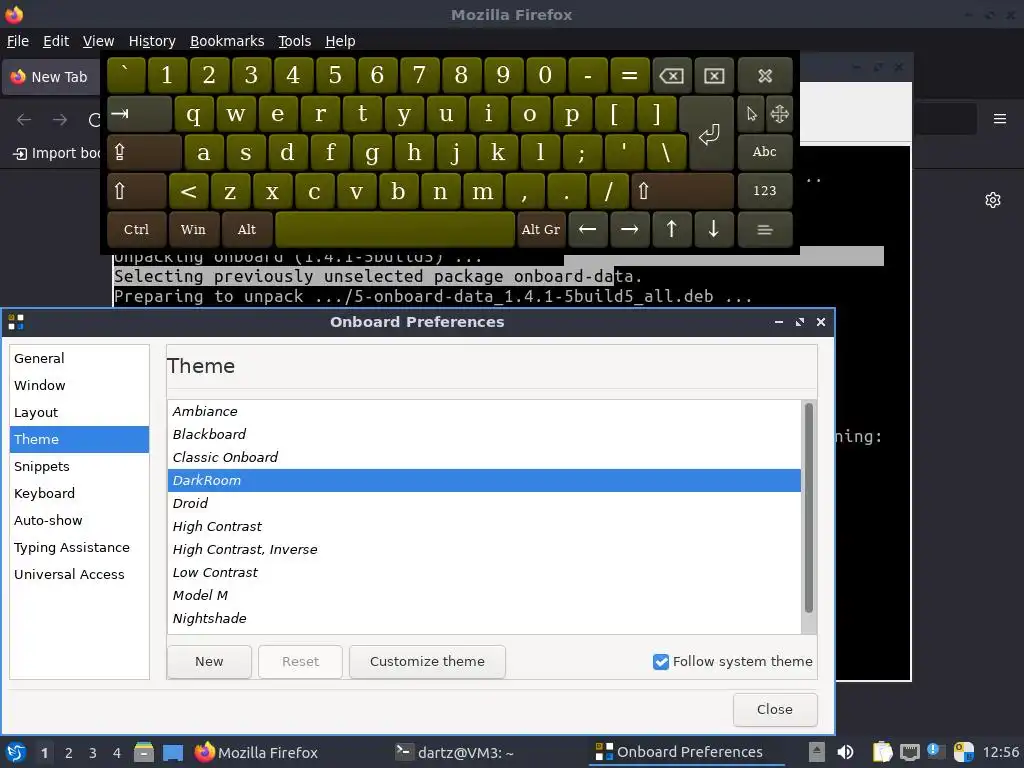Open Firefox Edit menu
This screenshot has height=768, width=1024.
pyautogui.click(x=56, y=41)
